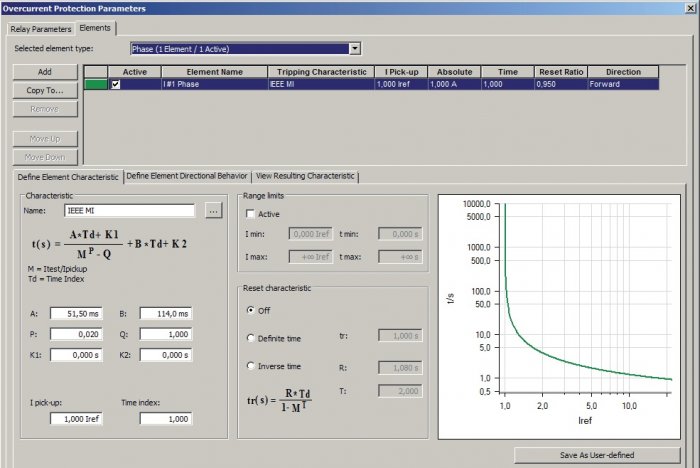Screen dimensions: 700x468
Task: Click the IEEE MI tripping characteristic cell
Action: 321,84
